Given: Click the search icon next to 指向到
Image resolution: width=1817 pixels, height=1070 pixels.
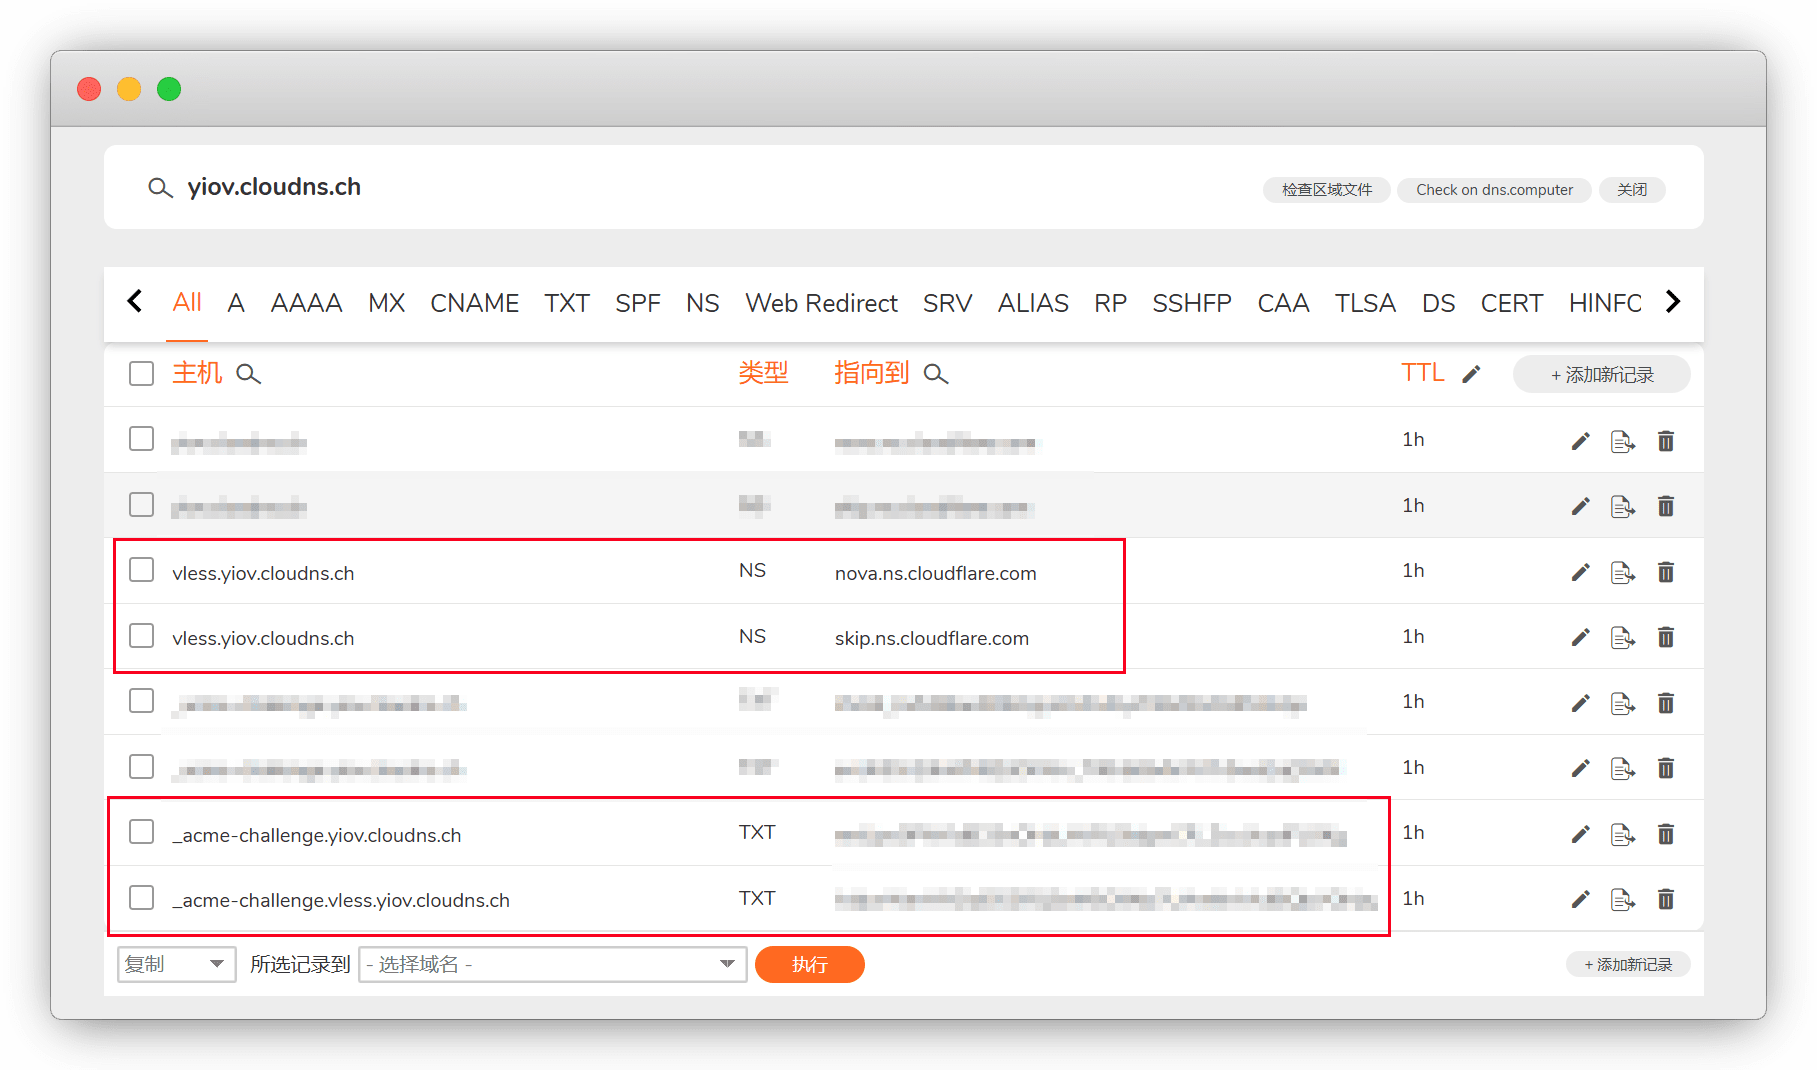Looking at the screenshot, I should point(935,374).
